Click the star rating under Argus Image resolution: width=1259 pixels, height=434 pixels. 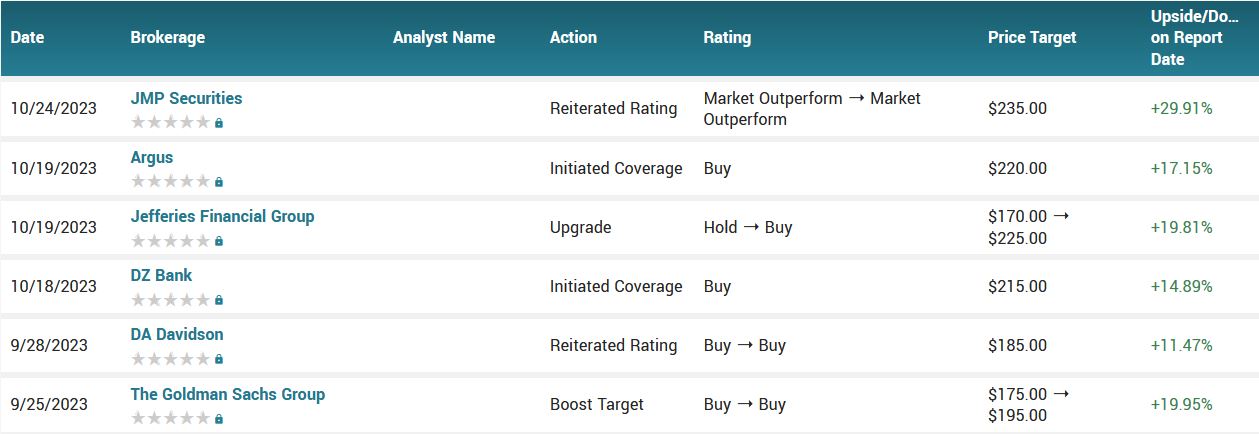click(171, 181)
